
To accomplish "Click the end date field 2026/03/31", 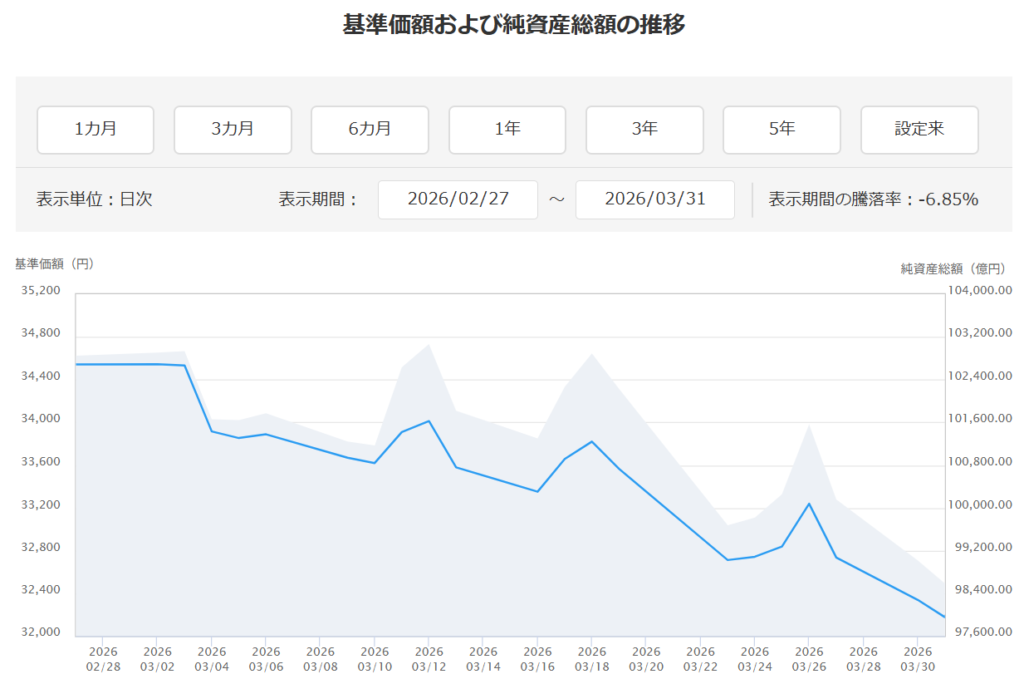I will pyautogui.click(x=655, y=199).
